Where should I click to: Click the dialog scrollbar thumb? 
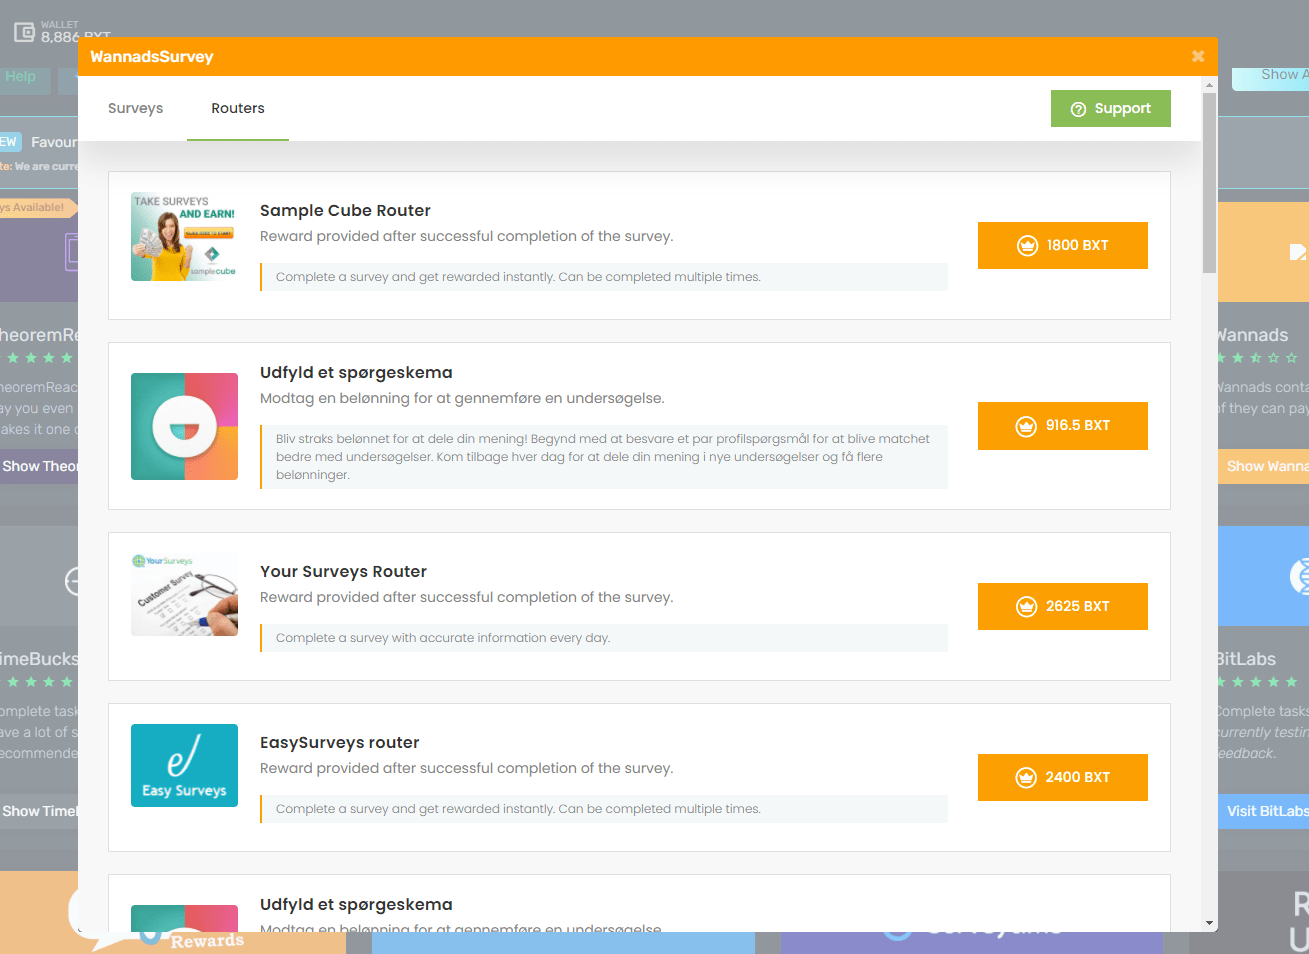(x=1209, y=183)
